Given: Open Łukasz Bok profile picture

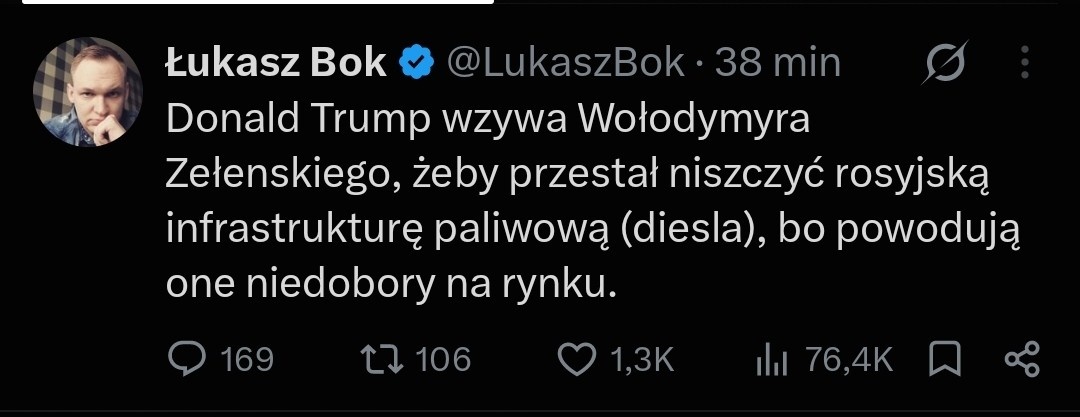Looking at the screenshot, I should coord(87,92).
